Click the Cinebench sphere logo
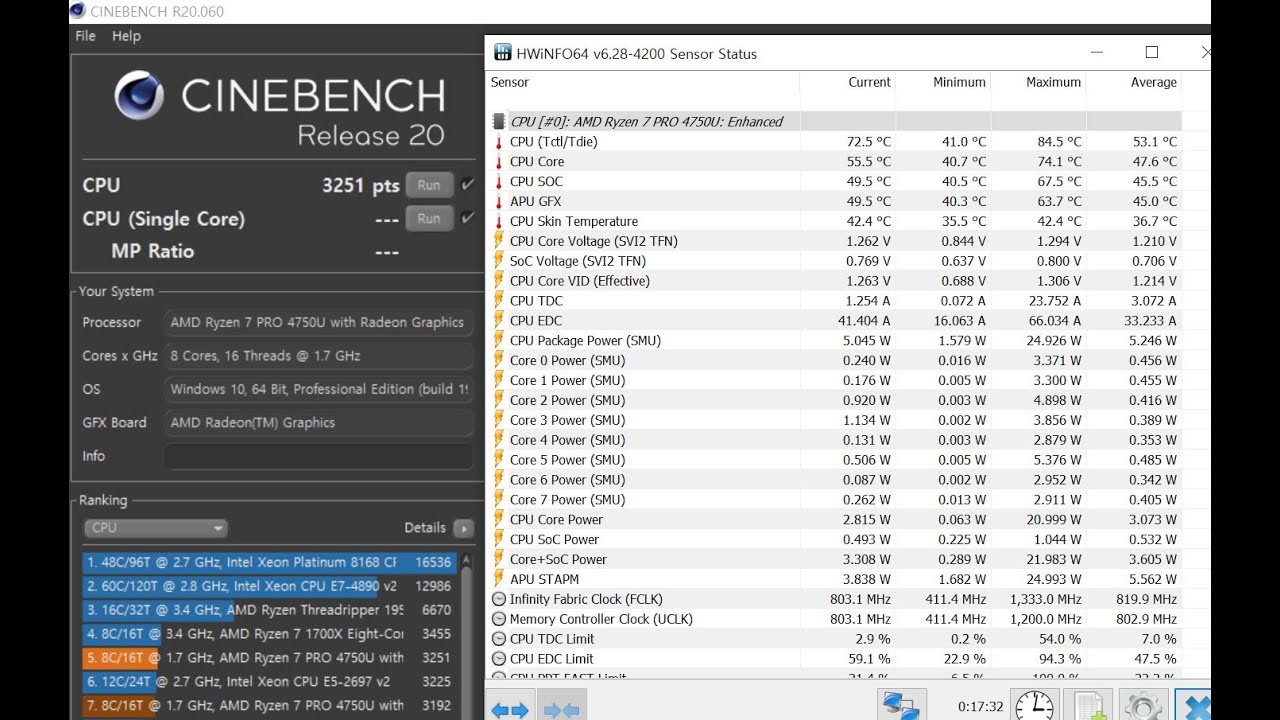 click(x=139, y=96)
